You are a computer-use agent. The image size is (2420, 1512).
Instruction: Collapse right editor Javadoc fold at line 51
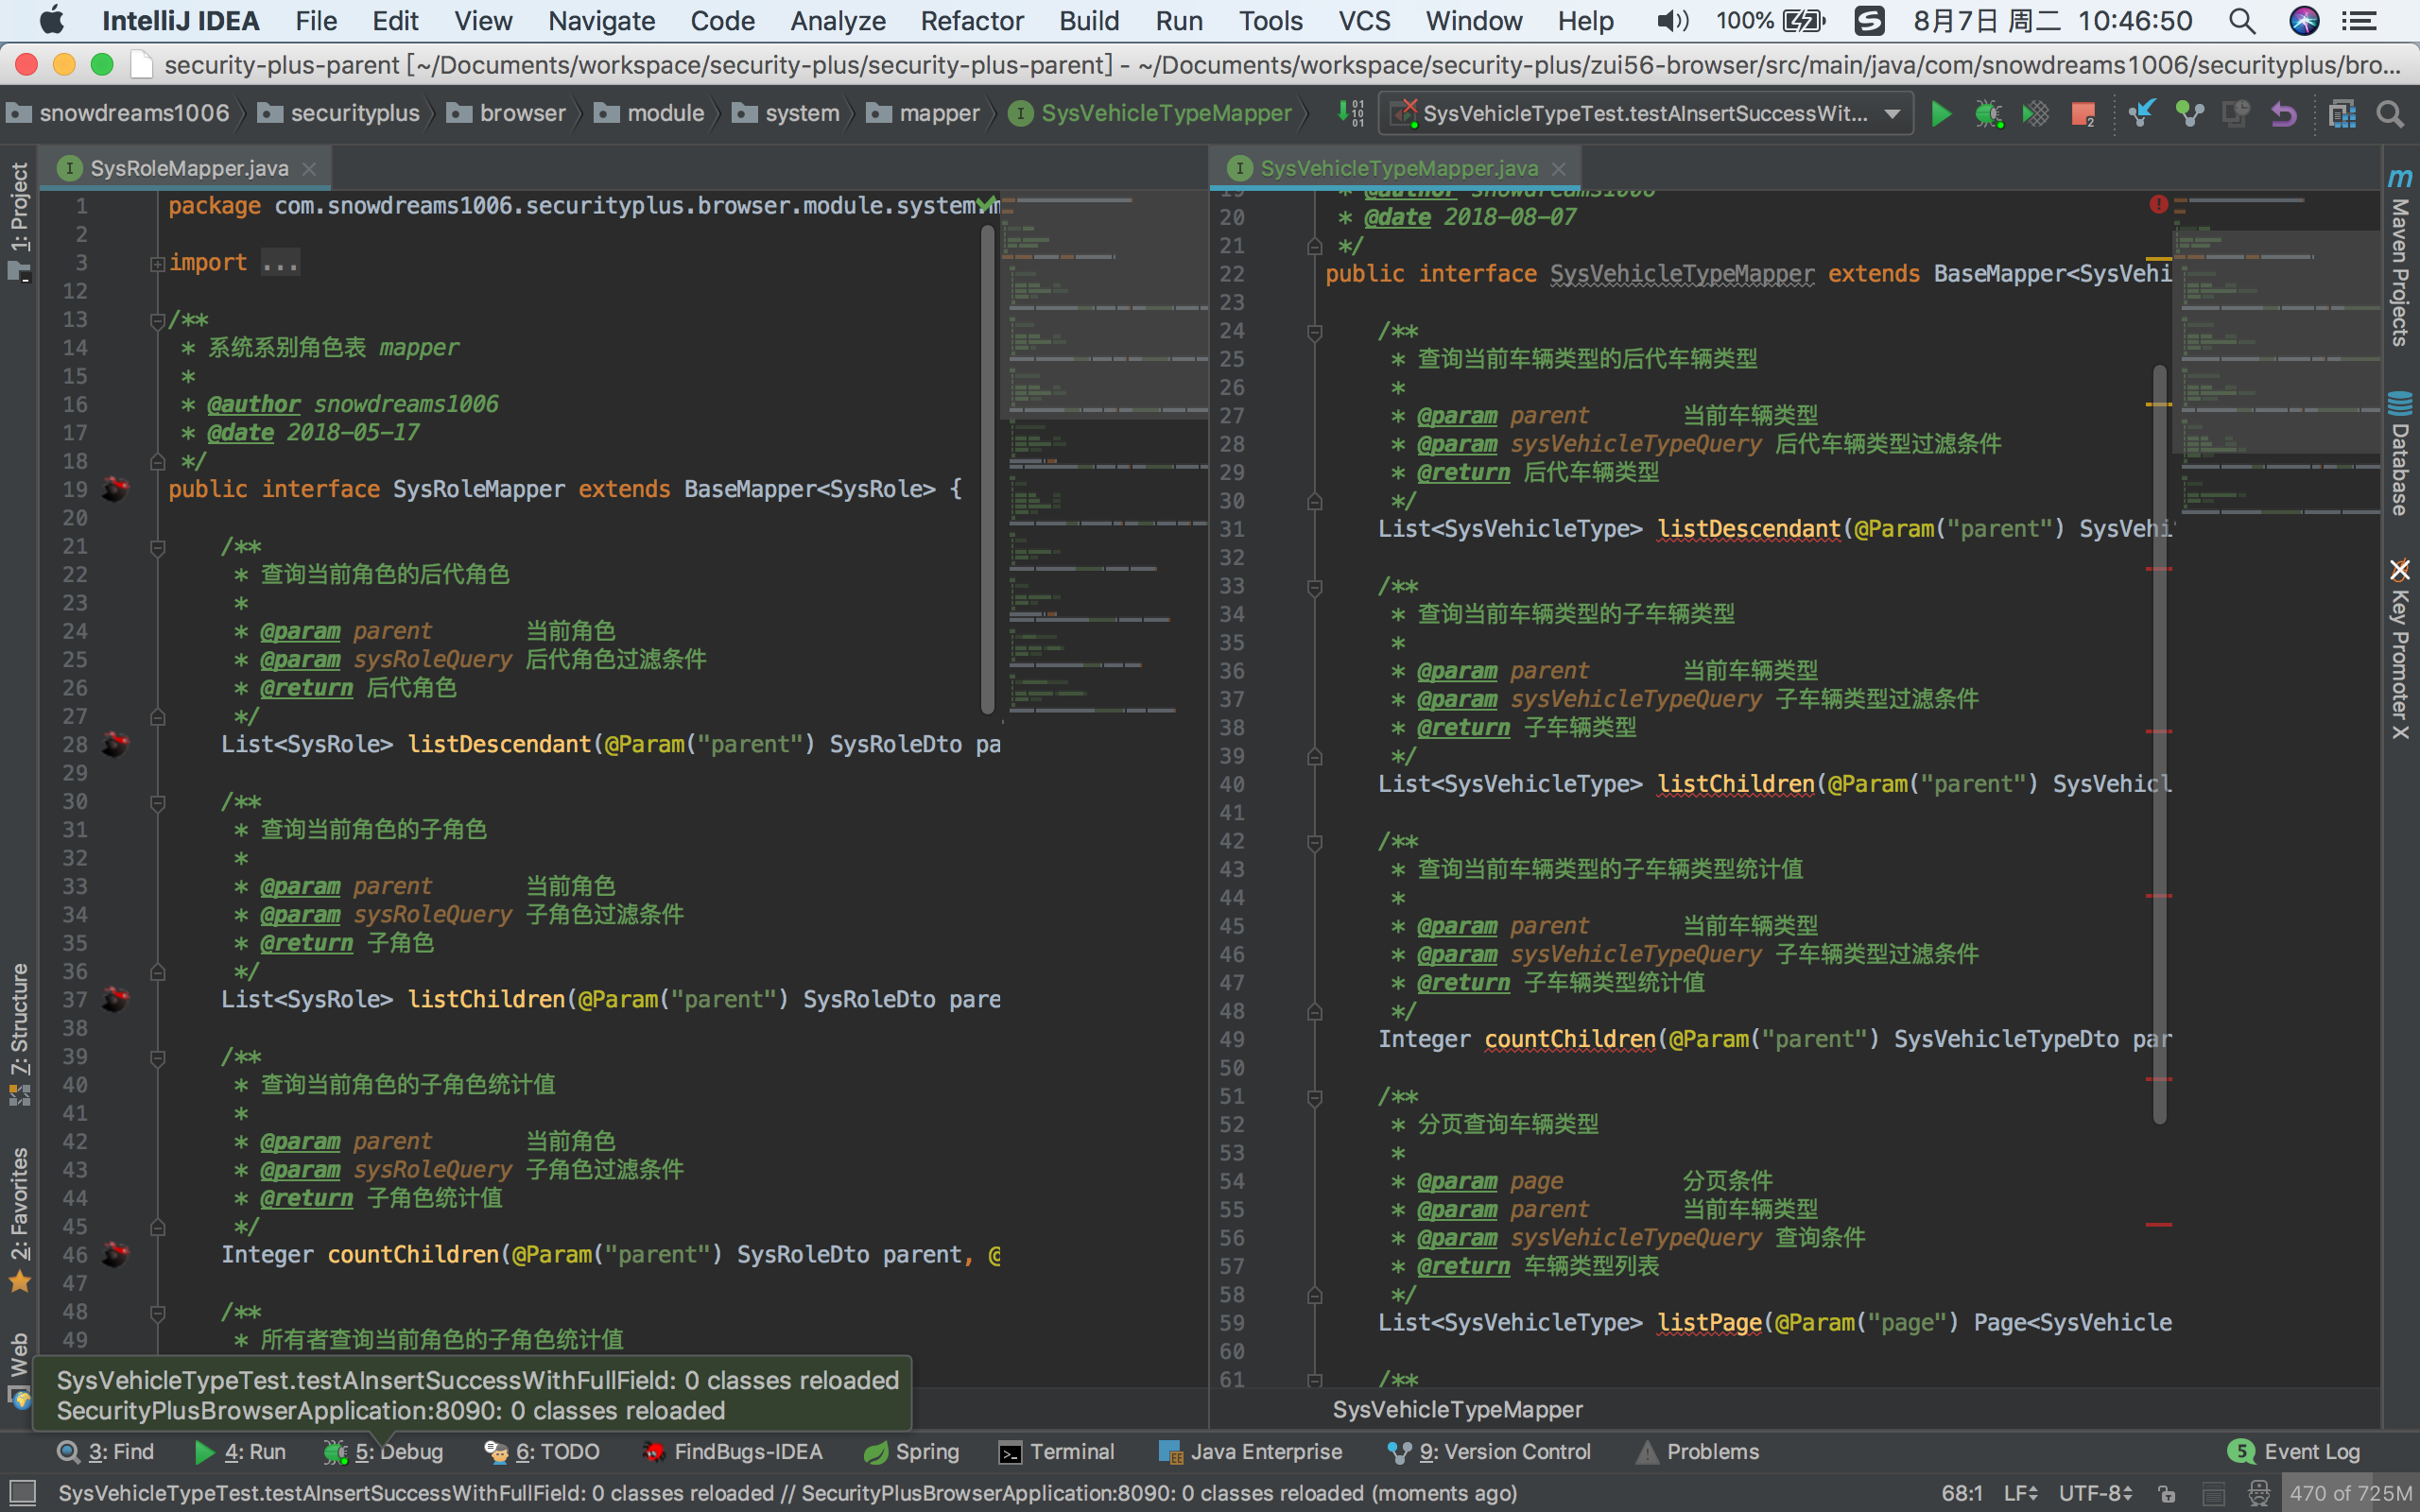(x=1315, y=1098)
